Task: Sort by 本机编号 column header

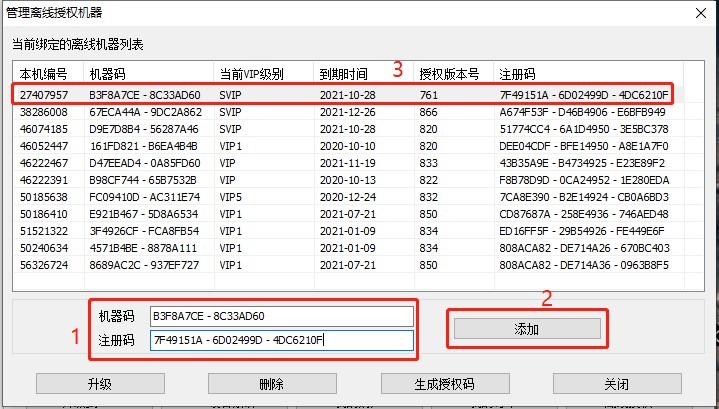Action: (47, 74)
